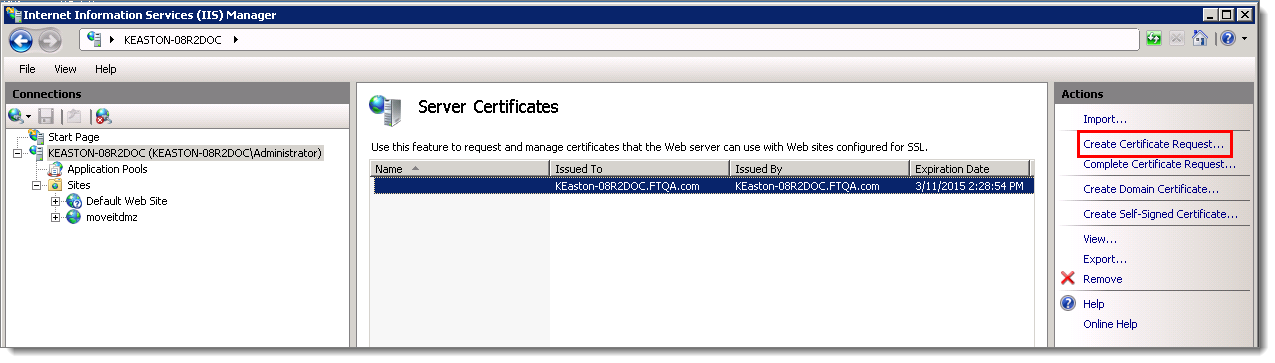
Task: Sort by Expiration Date column header
Action: [x=970, y=169]
